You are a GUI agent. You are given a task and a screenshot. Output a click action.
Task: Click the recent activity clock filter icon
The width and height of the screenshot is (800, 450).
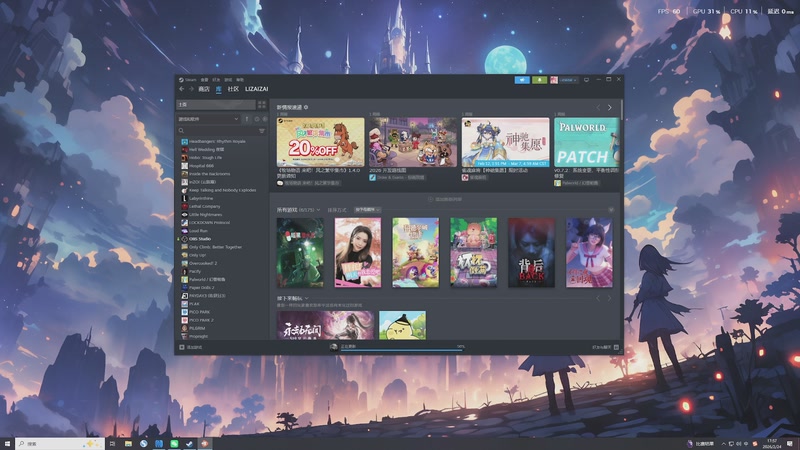tap(257, 119)
